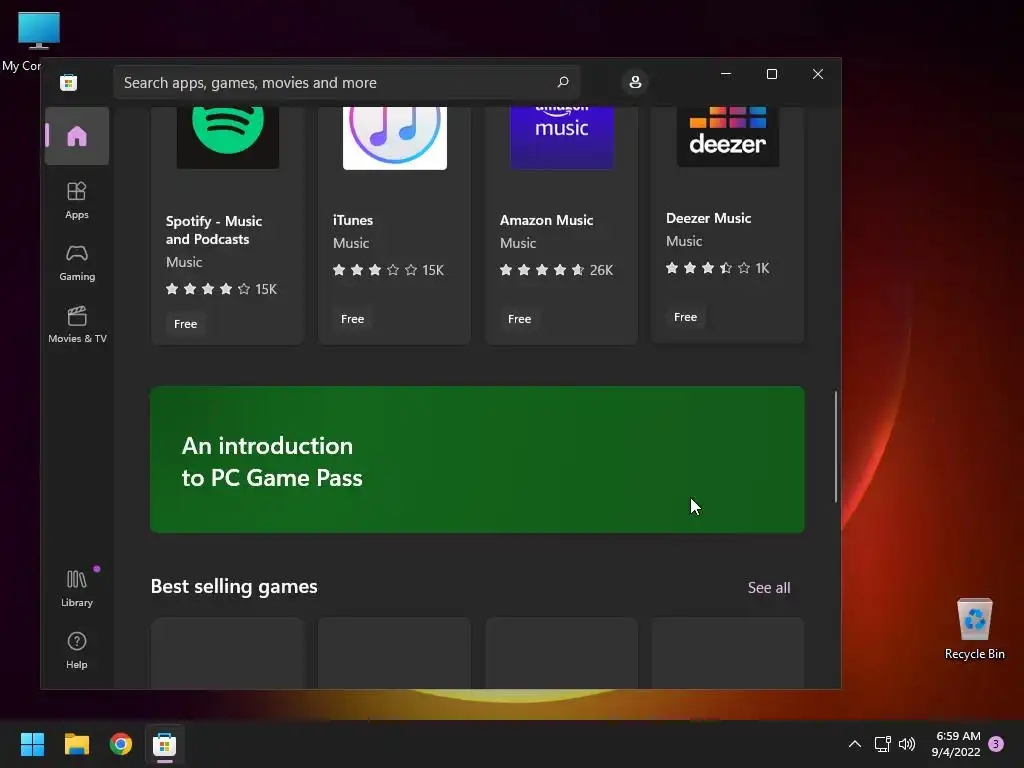Open the user account profile icon
Viewport: 1024px width, 768px height.
(x=635, y=82)
